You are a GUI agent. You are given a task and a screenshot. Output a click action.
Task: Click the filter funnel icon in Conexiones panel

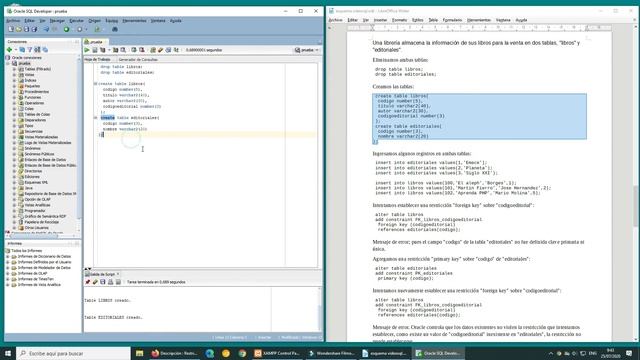click(30, 49)
